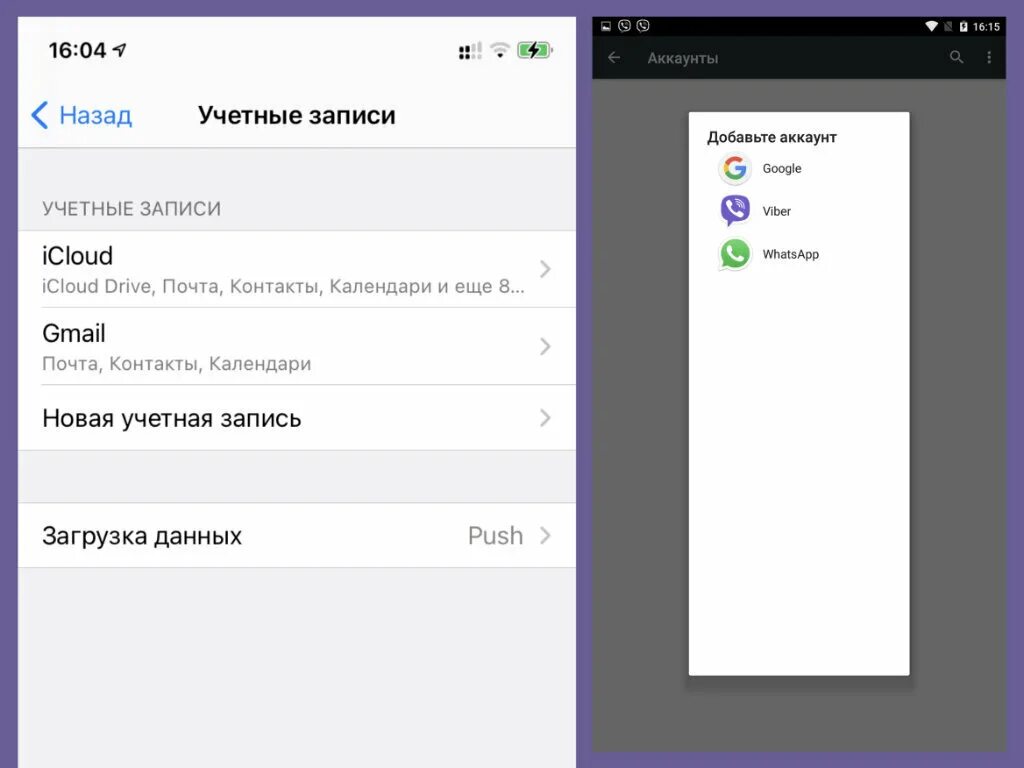This screenshot has height=768, width=1024.
Task: Tap the Android back arrow in Аккаунты
Action: [614, 57]
